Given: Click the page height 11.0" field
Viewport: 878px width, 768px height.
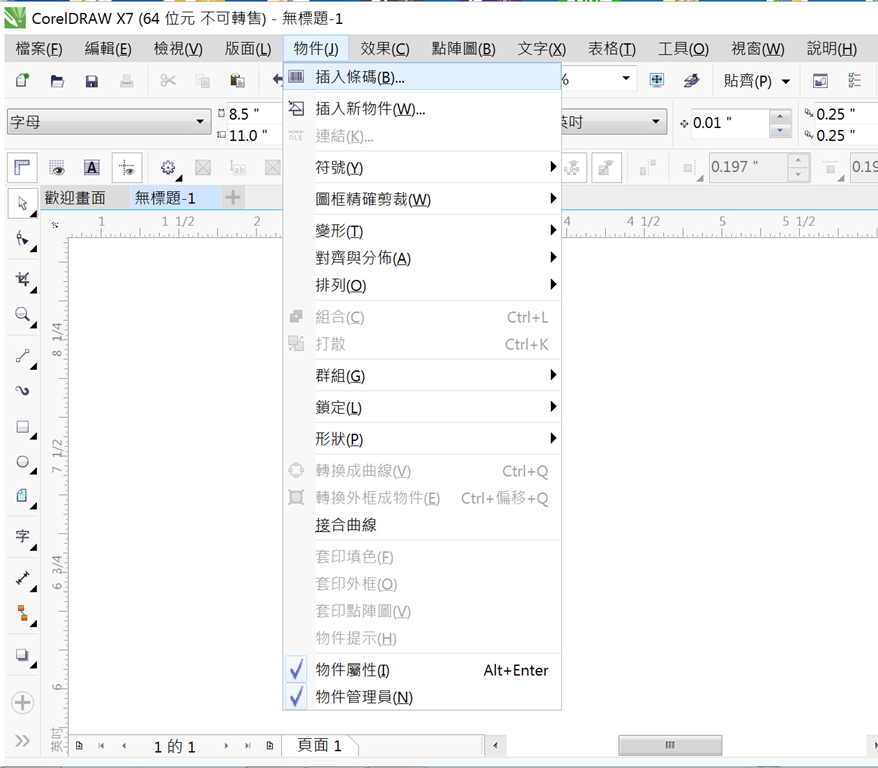Looking at the screenshot, I should pyautogui.click(x=255, y=136).
